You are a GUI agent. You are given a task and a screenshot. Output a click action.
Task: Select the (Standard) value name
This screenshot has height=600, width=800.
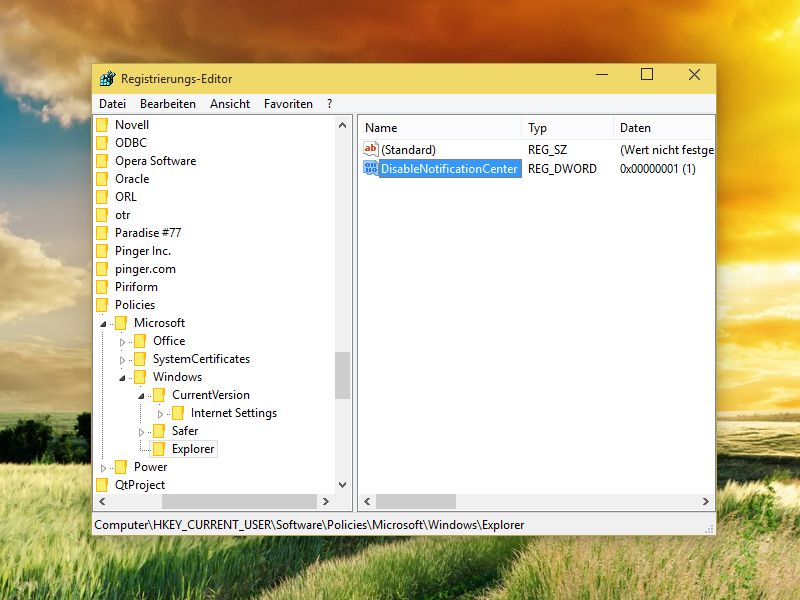point(408,150)
